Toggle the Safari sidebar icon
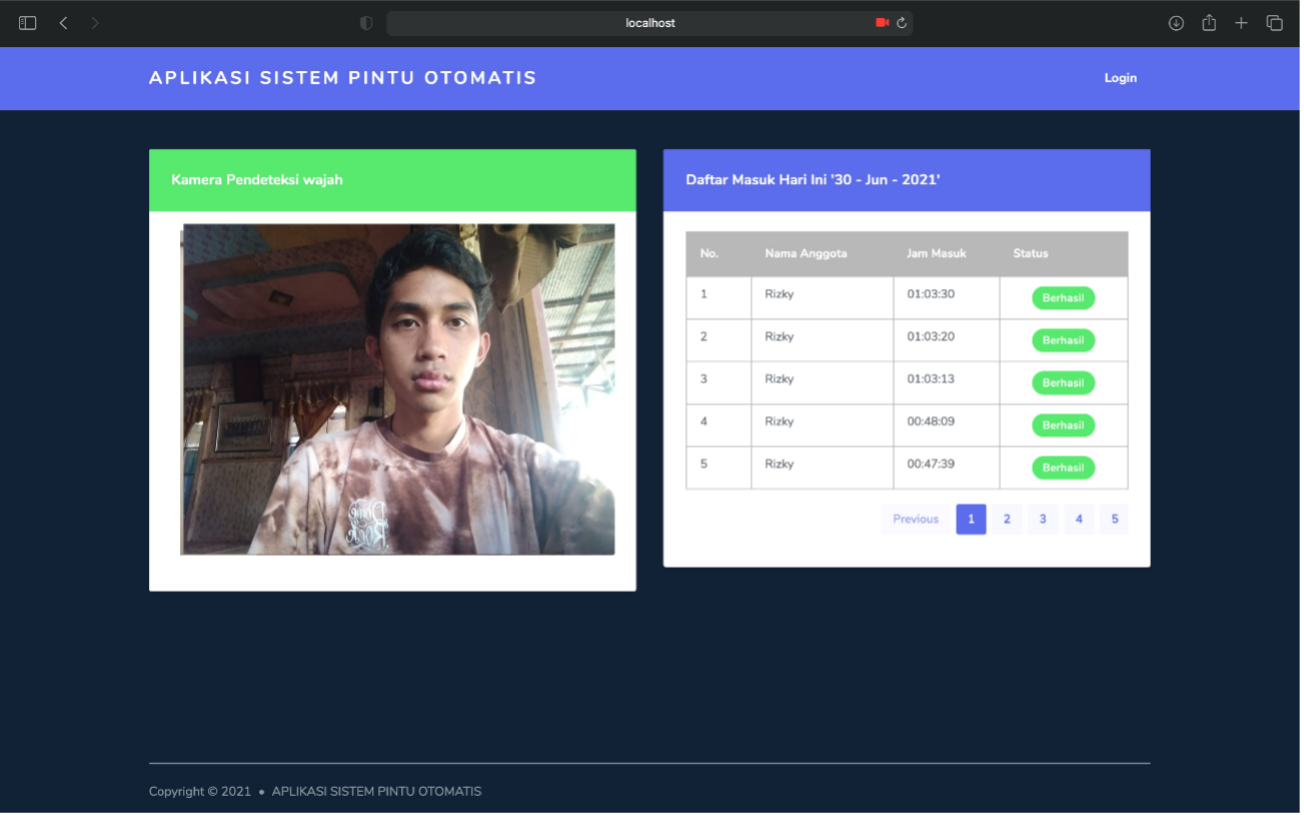Viewport: 1304px width, 815px height. [28, 23]
